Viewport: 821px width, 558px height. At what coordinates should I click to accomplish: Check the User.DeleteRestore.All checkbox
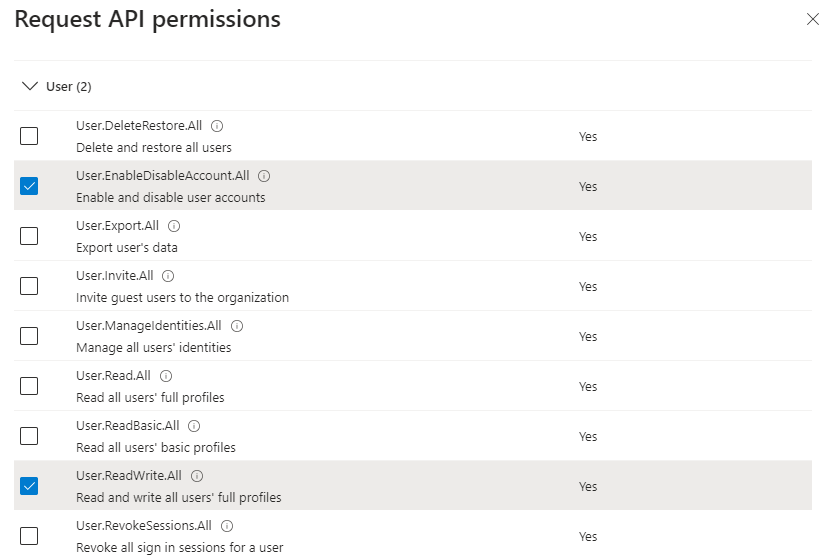pyautogui.click(x=29, y=136)
